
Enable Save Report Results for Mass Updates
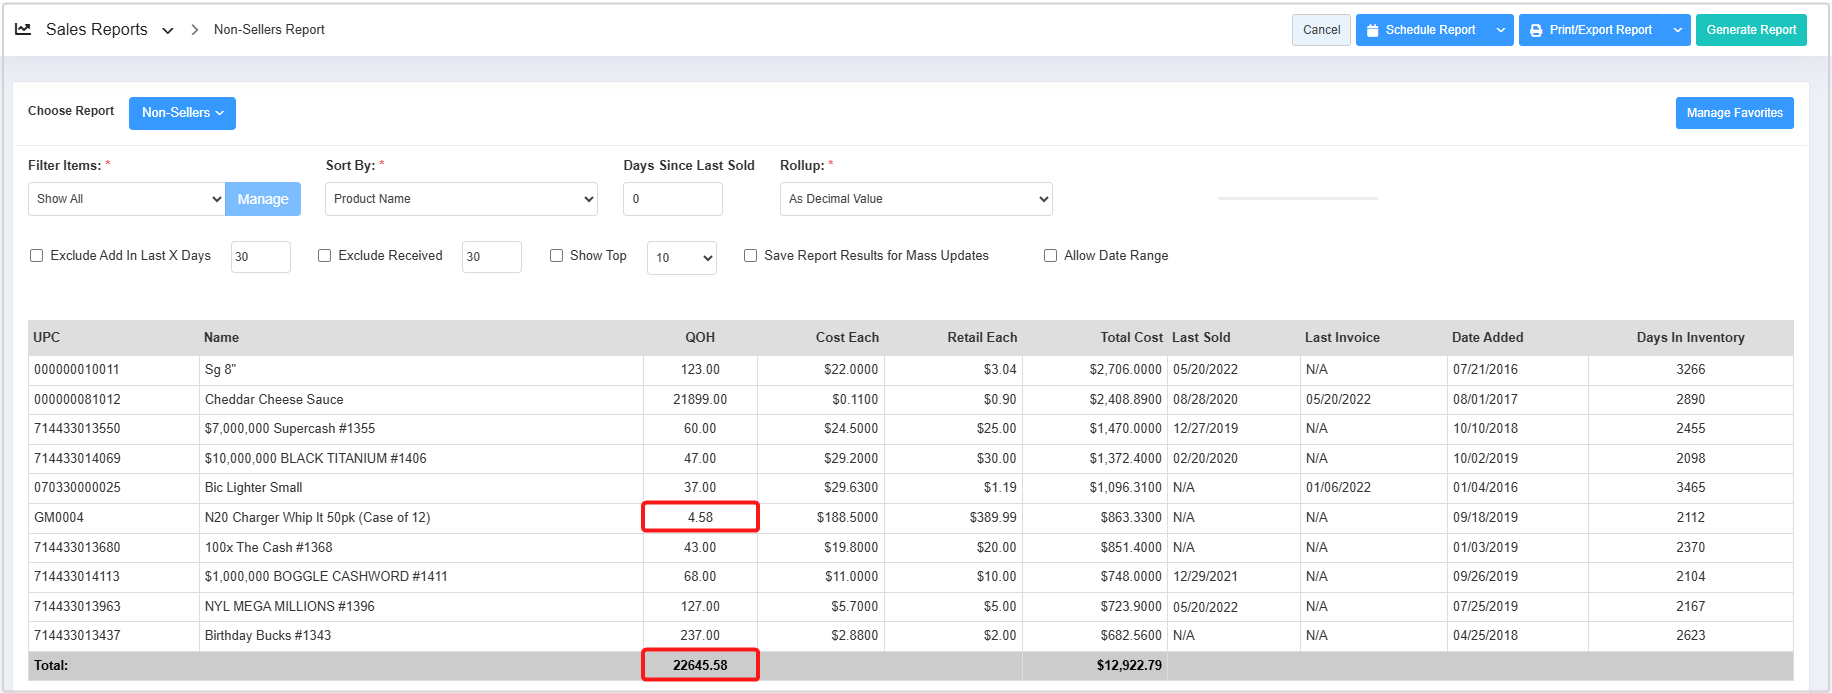[750, 256]
